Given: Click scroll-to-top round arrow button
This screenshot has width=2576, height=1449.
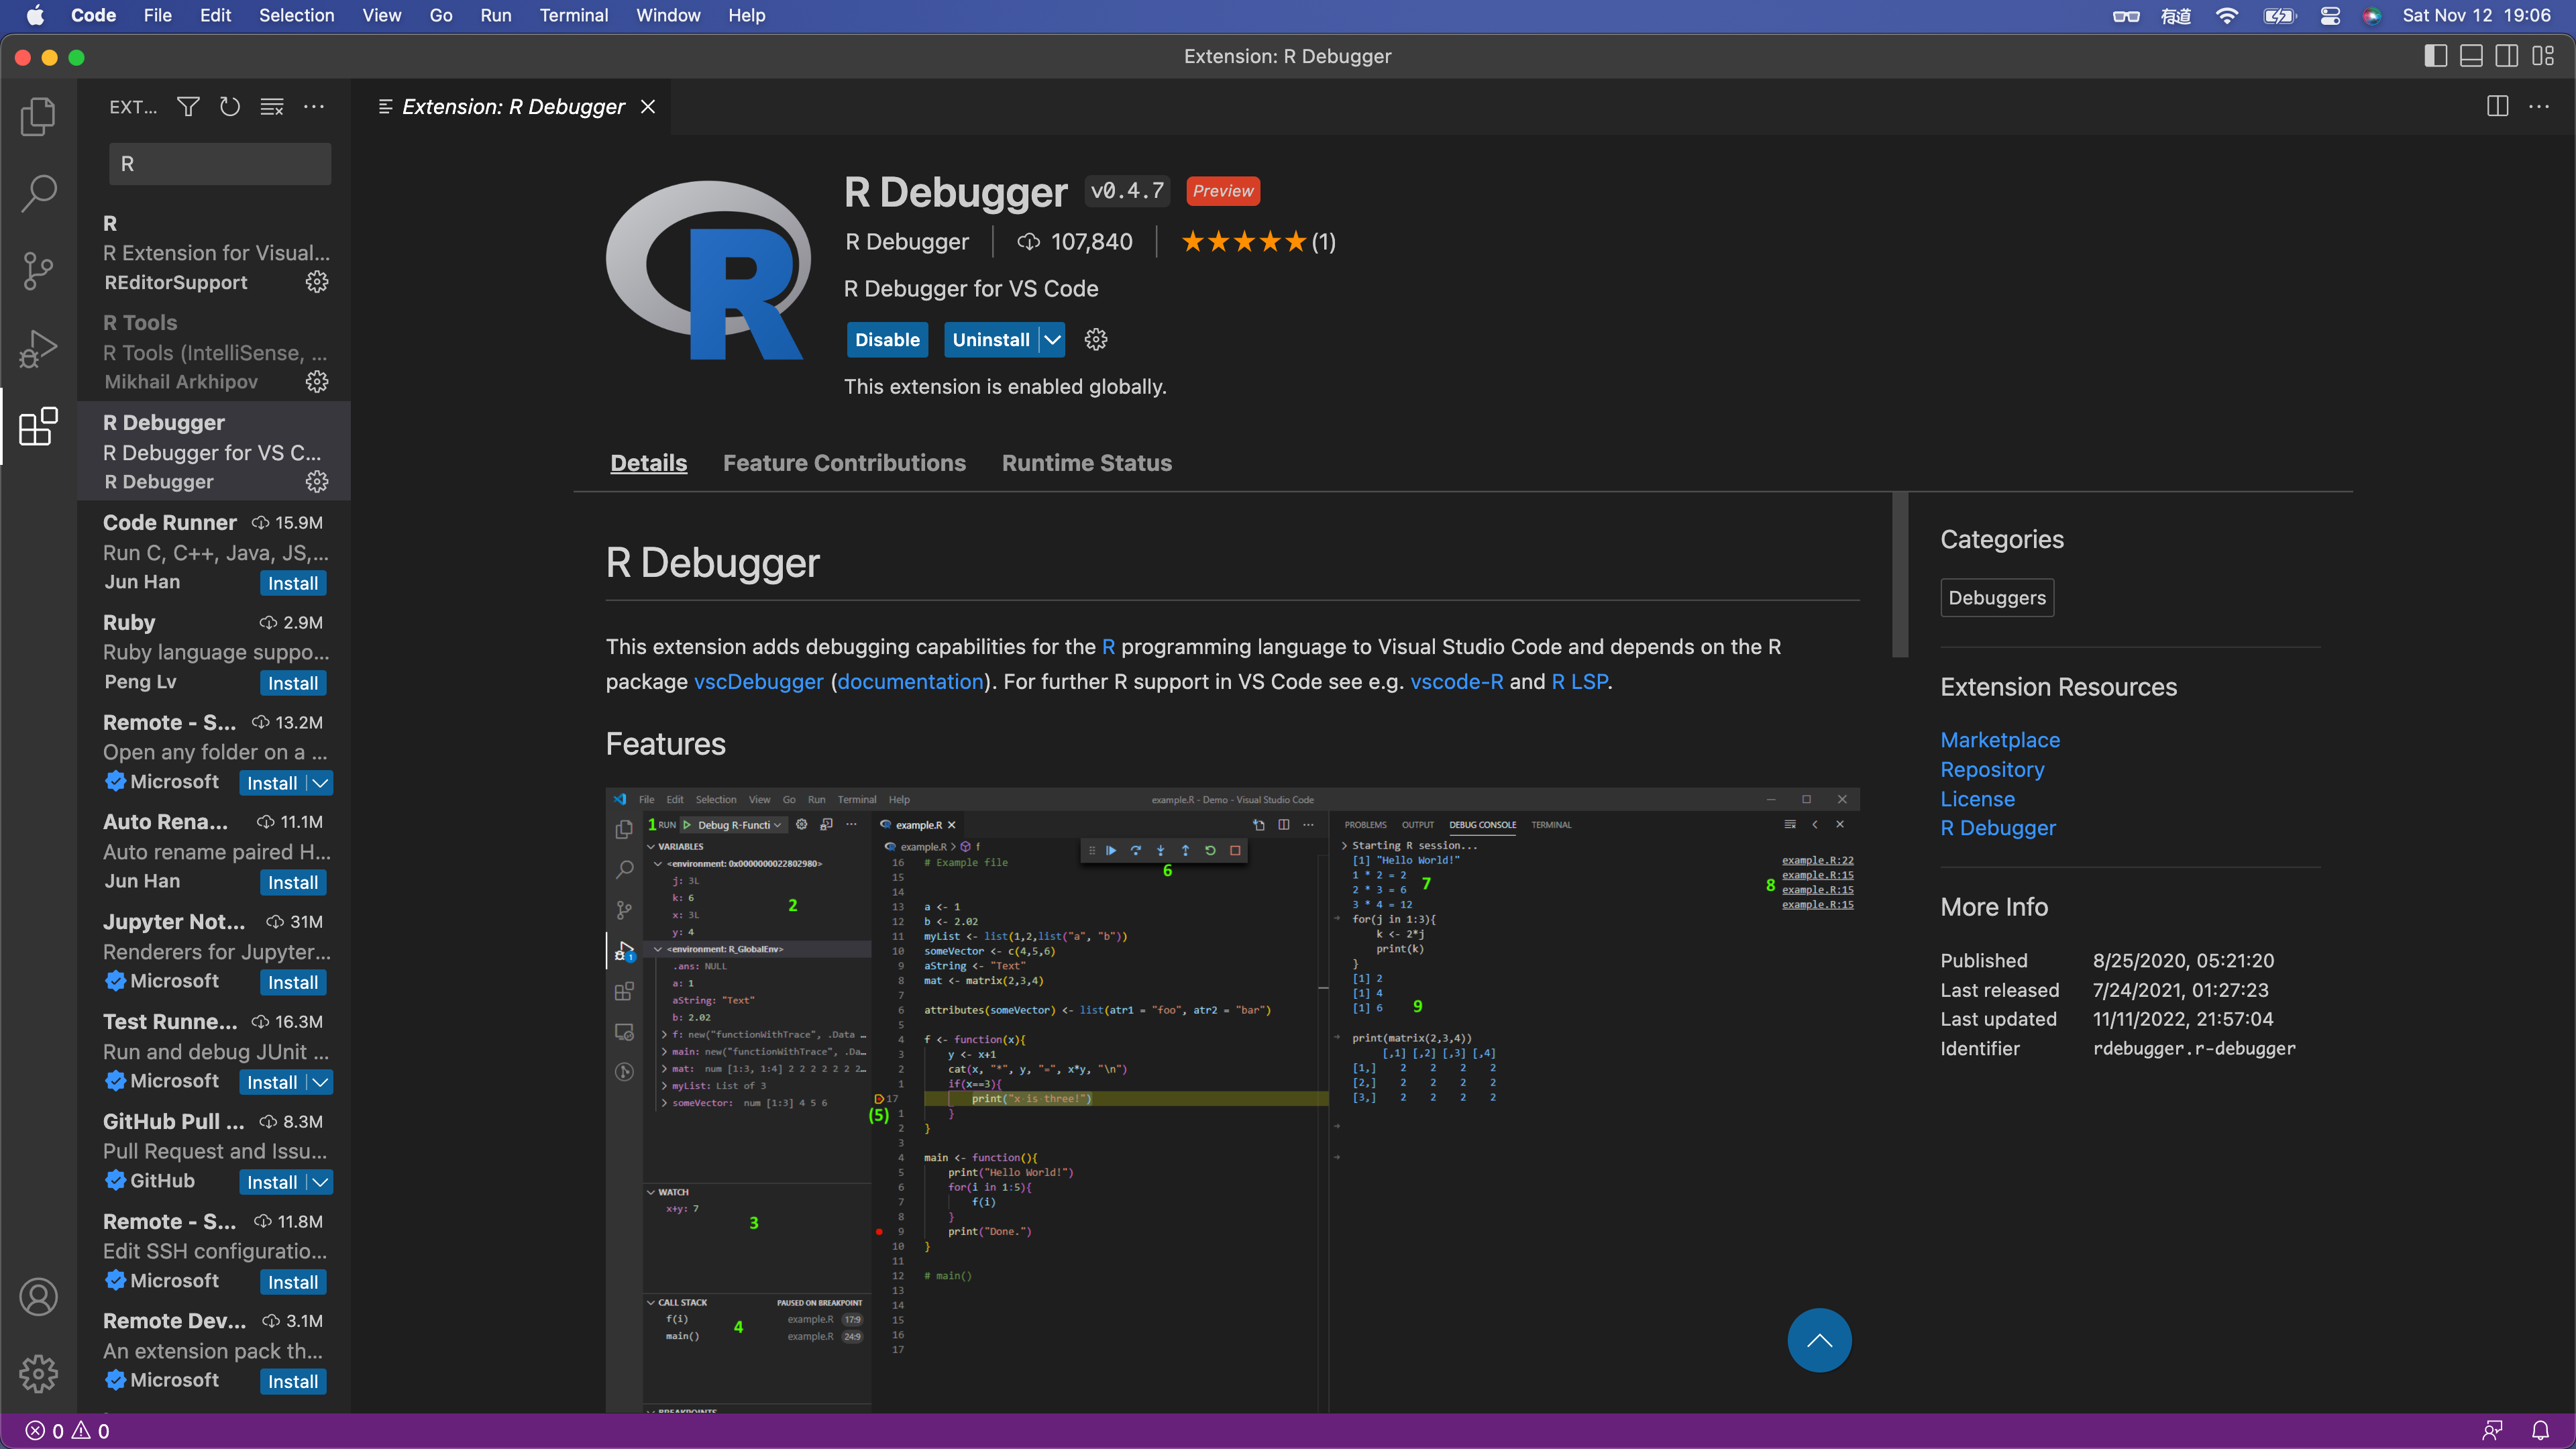Looking at the screenshot, I should click(x=1819, y=1340).
